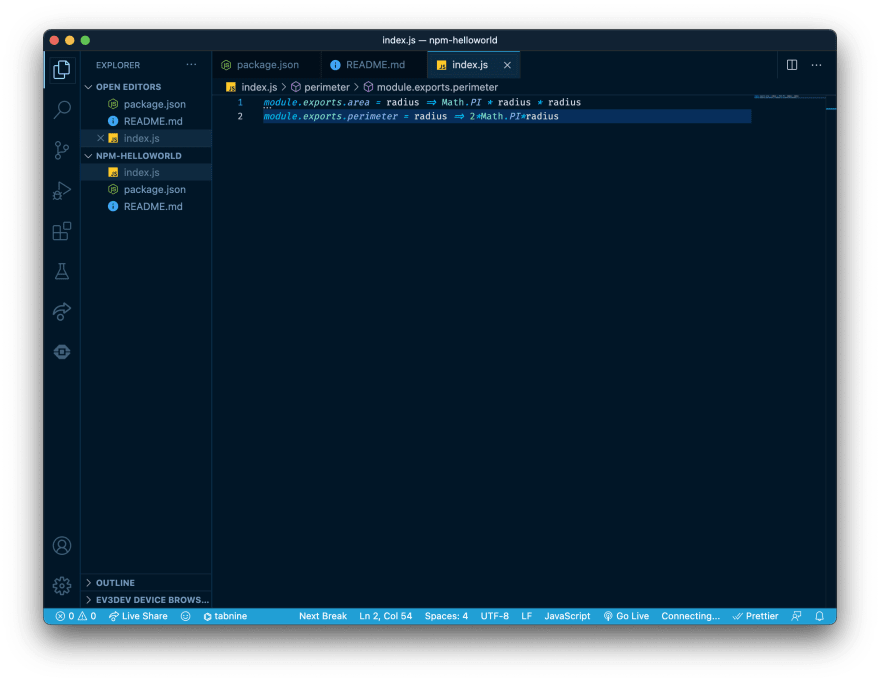Open the Live Share view in the activity bar
Image resolution: width=880 pixels, height=682 pixels.
[62, 312]
